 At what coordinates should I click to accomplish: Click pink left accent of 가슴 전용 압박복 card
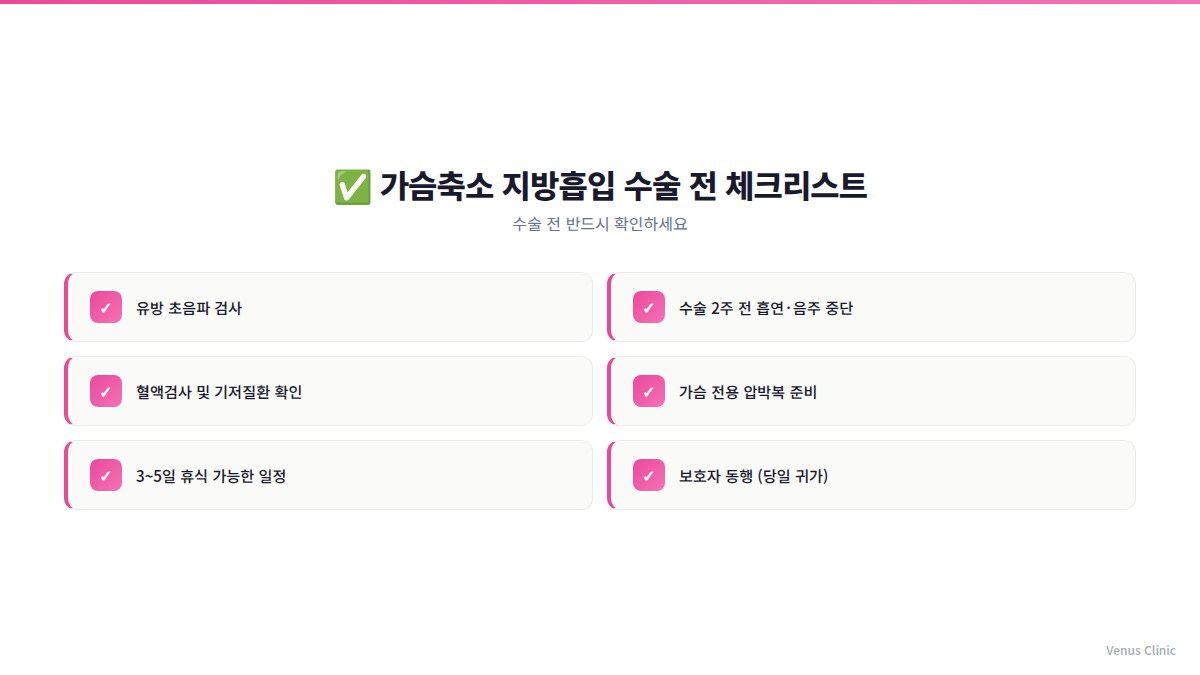610,391
